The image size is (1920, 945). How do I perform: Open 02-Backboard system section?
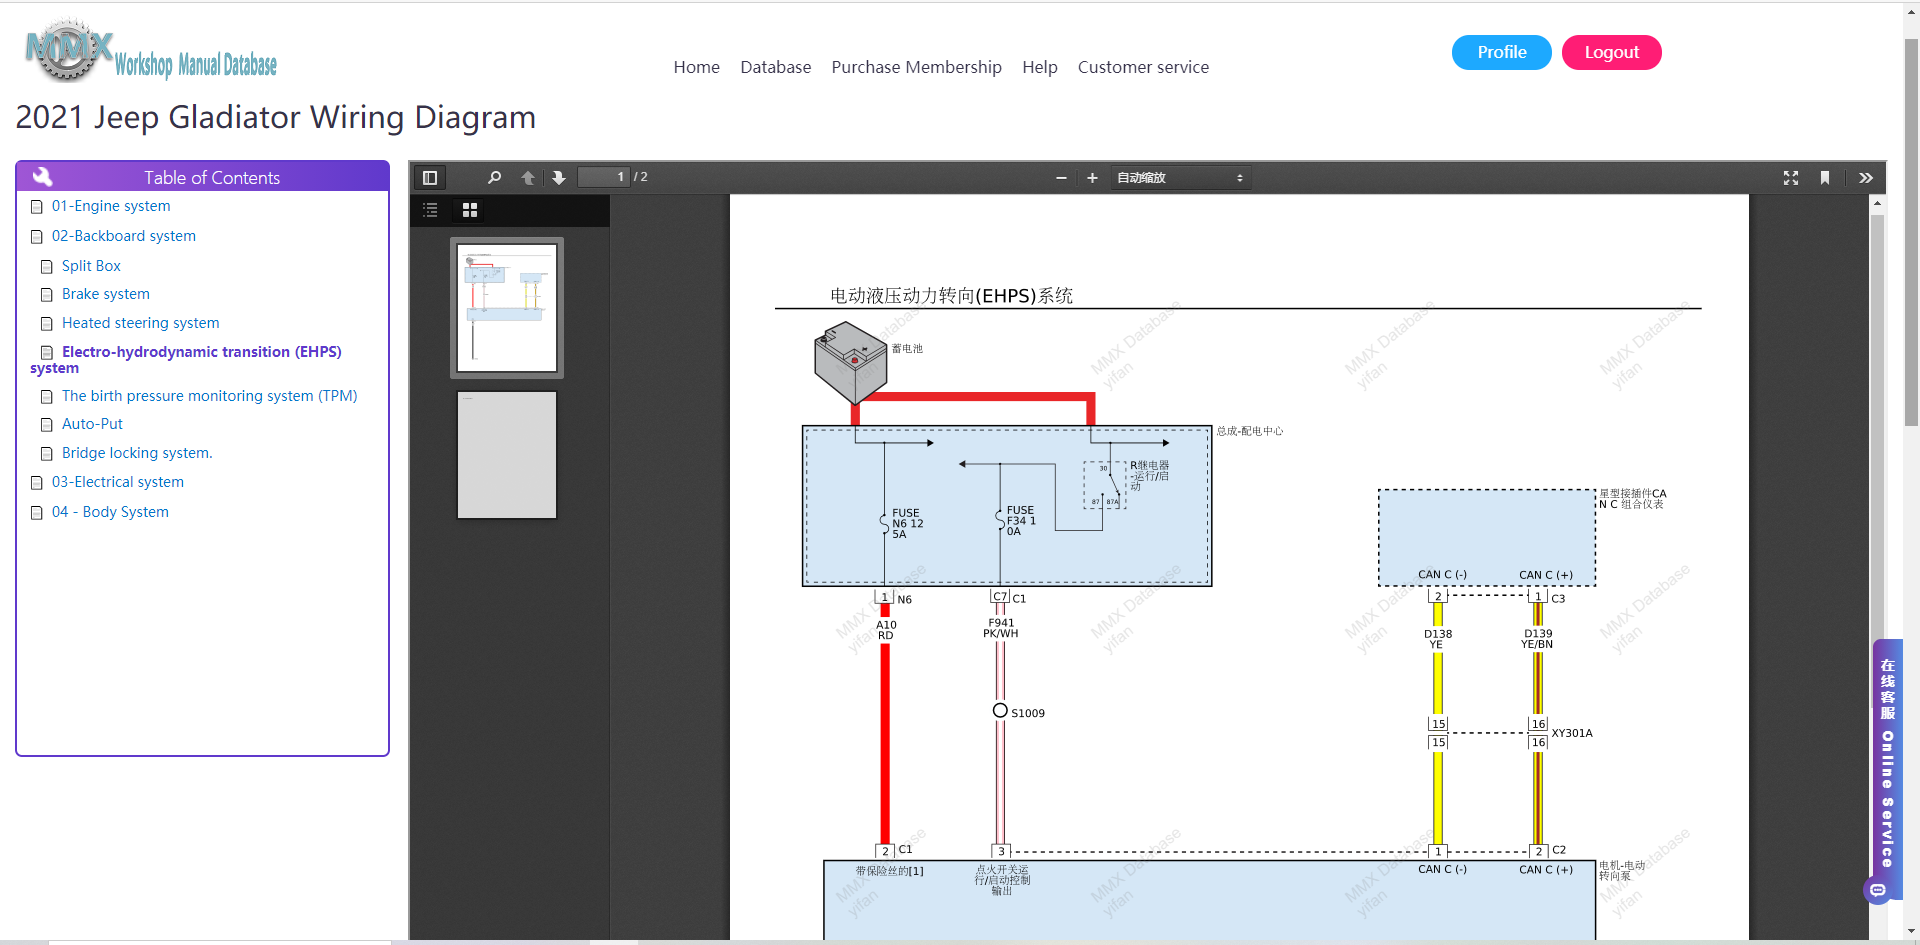coord(124,236)
